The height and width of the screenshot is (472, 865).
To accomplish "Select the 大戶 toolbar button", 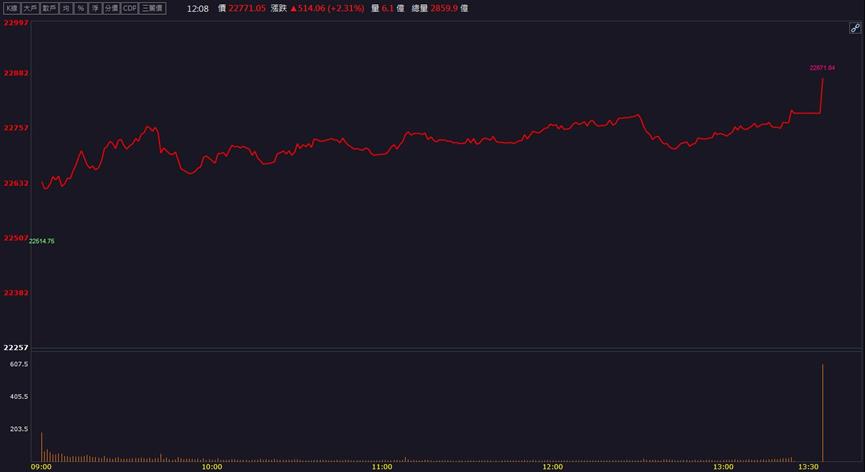I will point(30,8).
